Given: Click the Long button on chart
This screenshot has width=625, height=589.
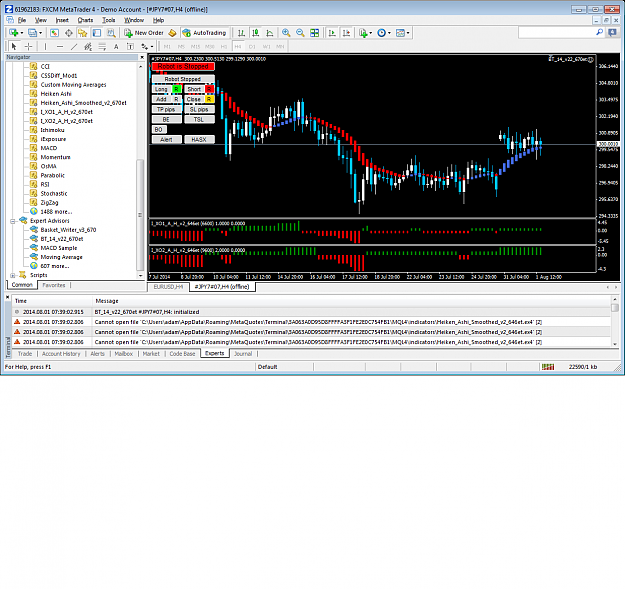Looking at the screenshot, I should coord(161,89).
